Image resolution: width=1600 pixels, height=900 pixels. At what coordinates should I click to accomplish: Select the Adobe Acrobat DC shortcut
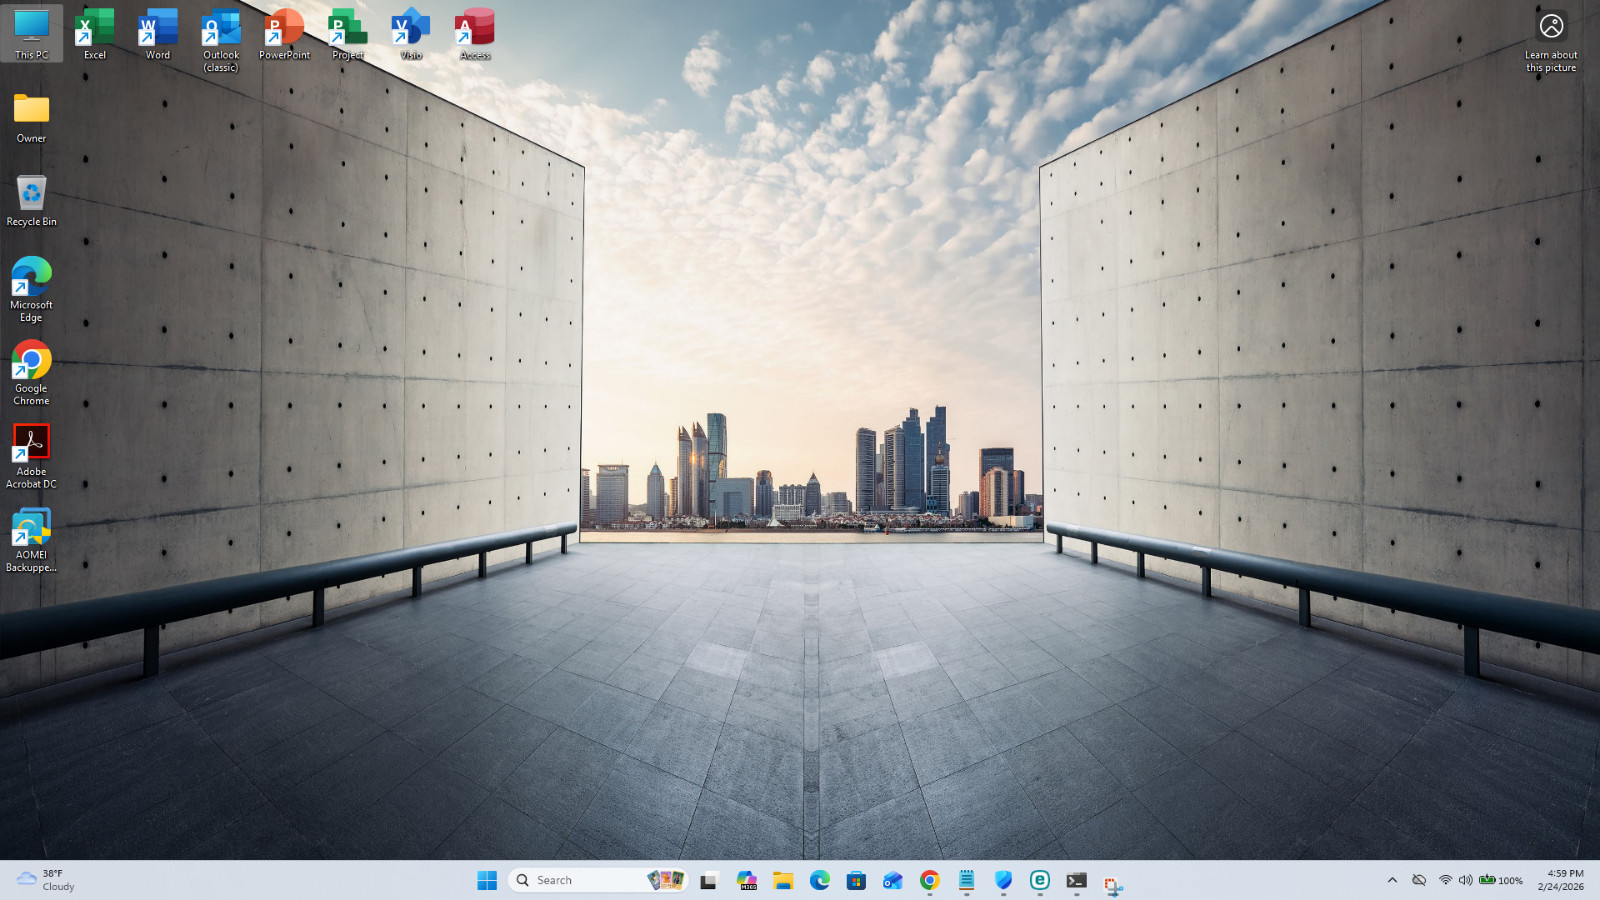coord(31,456)
